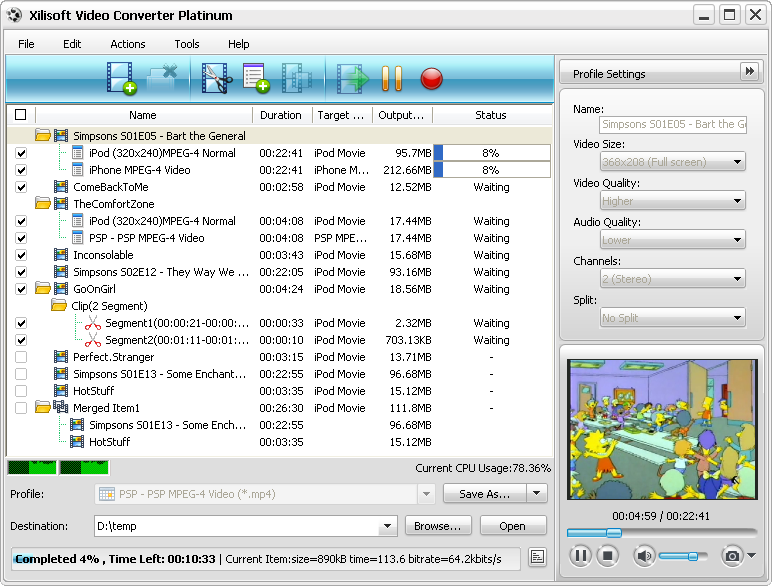Screen dimensions: 772x586
Task: Click the Add Profile toolbar icon
Action: coord(256,78)
